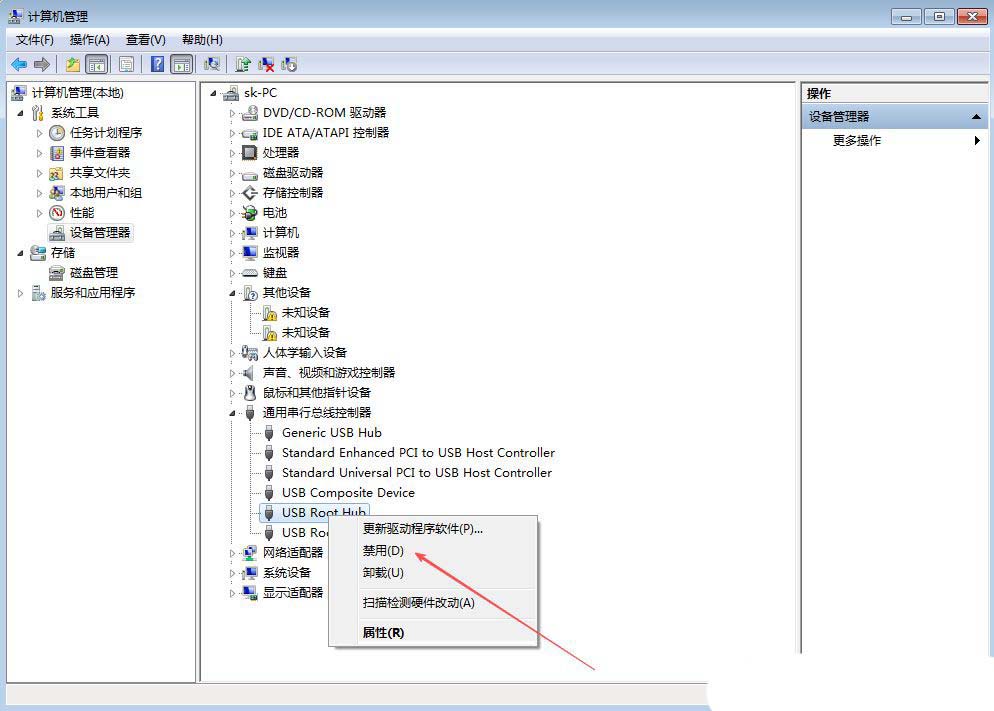Click the update driver software toolbar icon
The image size is (994, 711).
[243, 64]
